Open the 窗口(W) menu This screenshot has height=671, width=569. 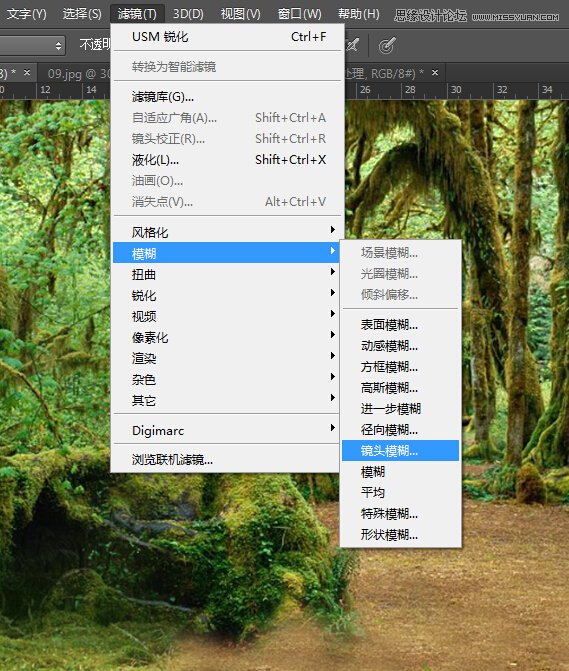299,14
